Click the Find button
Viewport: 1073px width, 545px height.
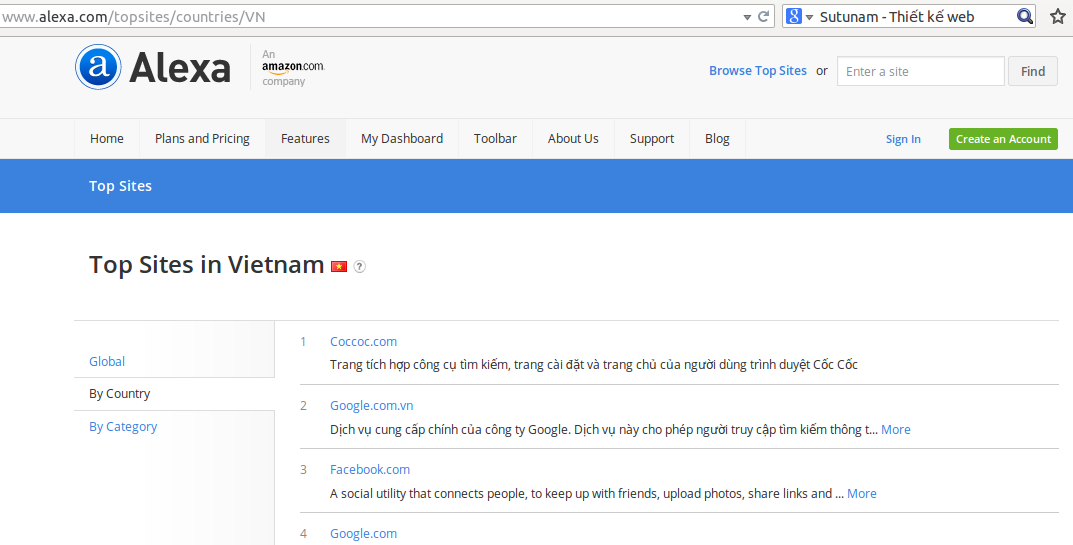point(1033,71)
